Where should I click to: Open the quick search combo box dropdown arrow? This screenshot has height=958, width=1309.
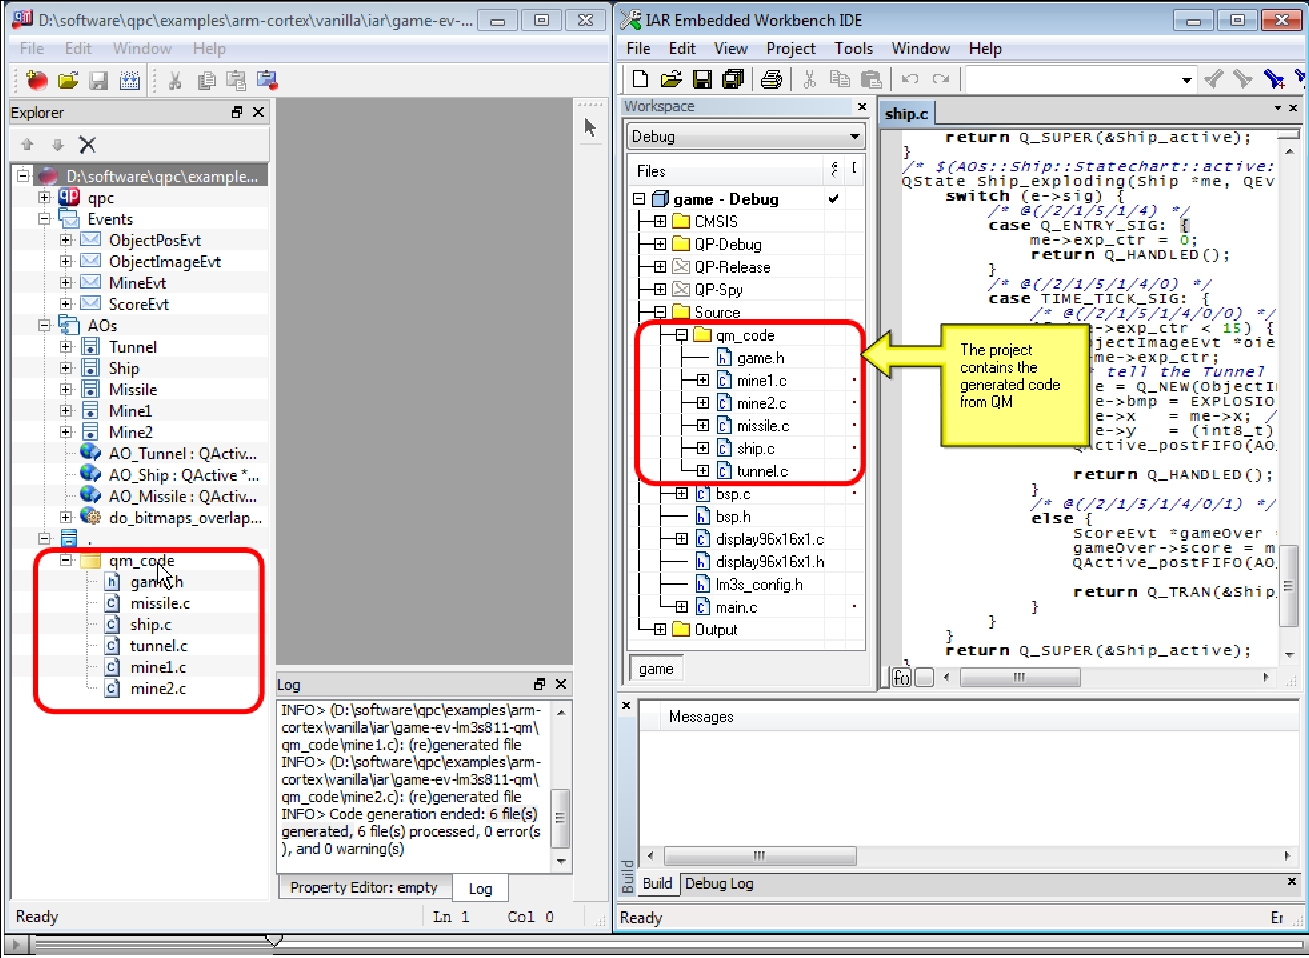1187,79
